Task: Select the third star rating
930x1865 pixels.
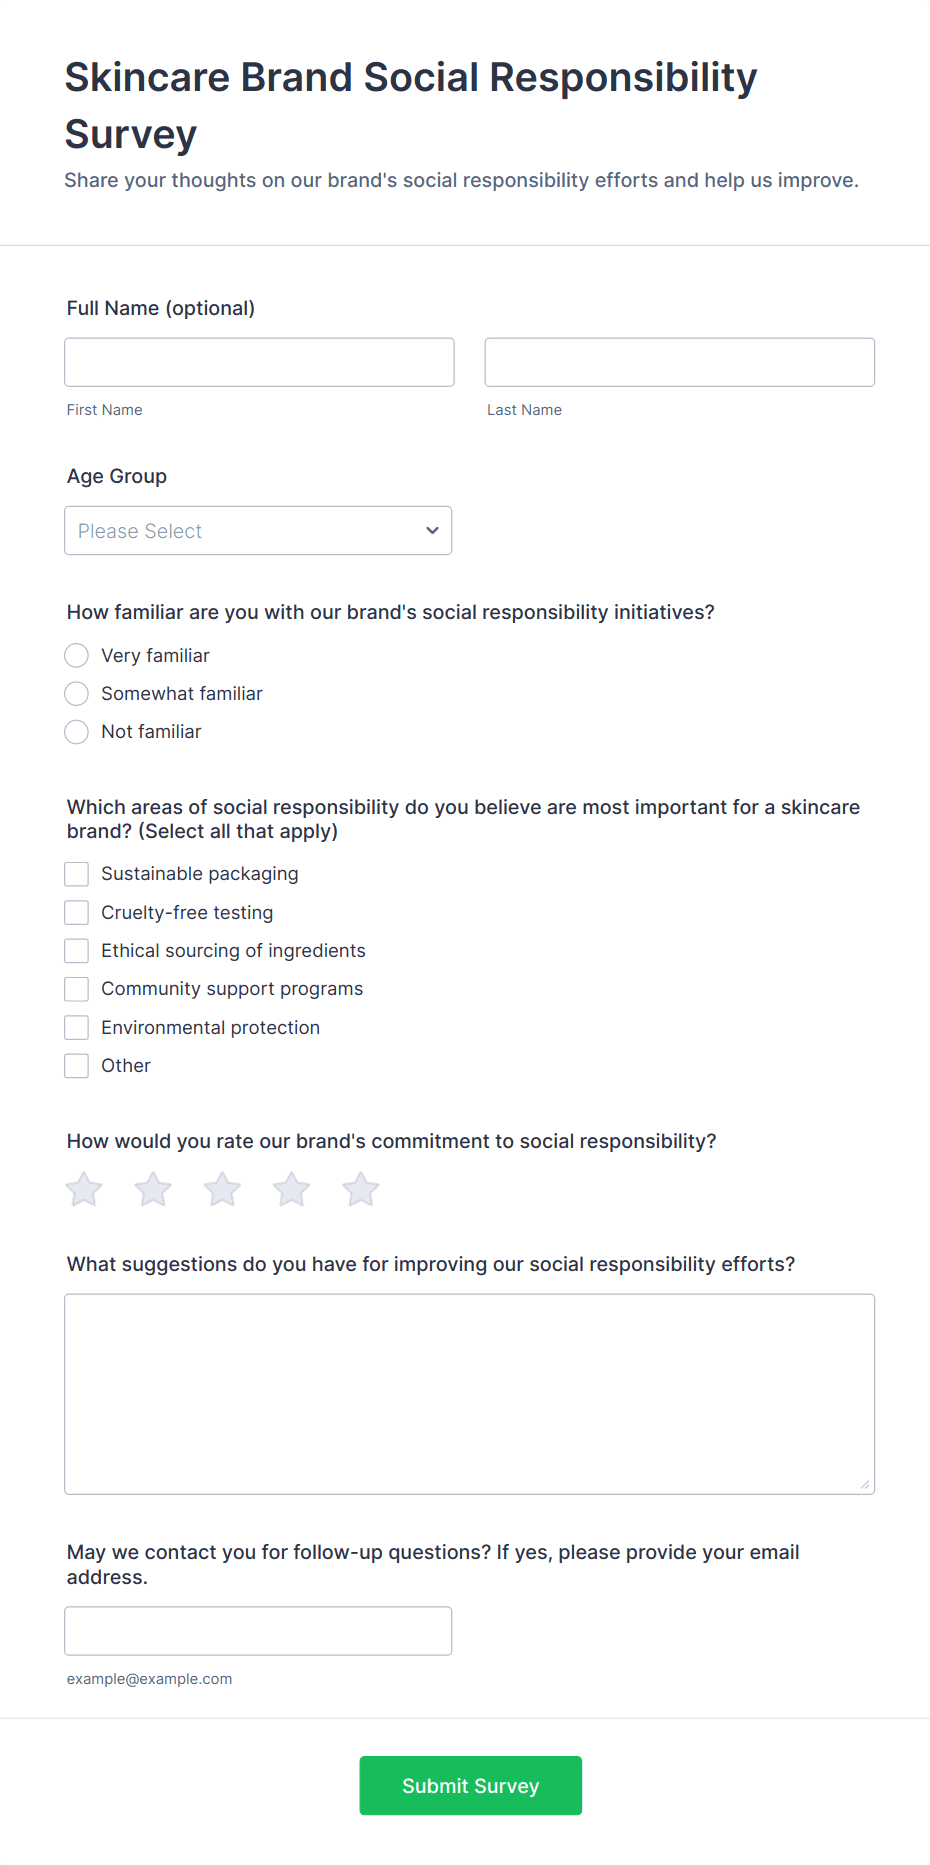Action: pos(222,1189)
